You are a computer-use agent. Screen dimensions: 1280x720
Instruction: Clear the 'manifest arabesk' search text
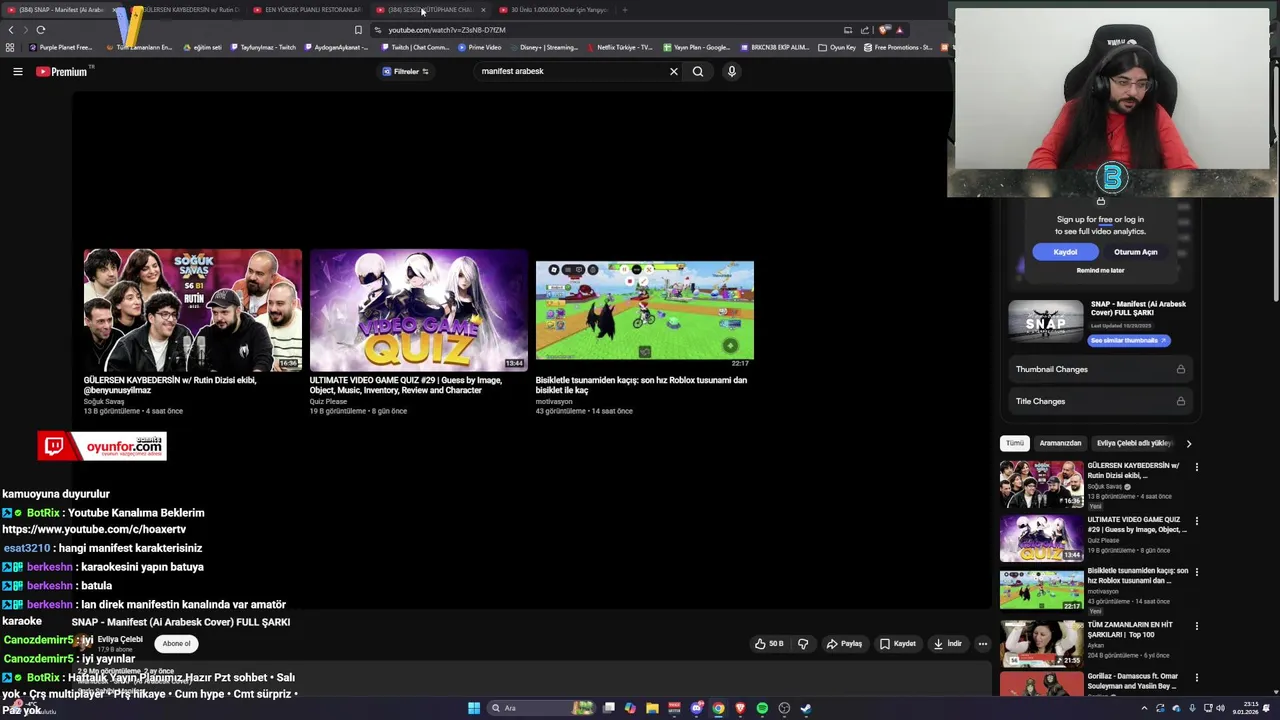point(673,71)
